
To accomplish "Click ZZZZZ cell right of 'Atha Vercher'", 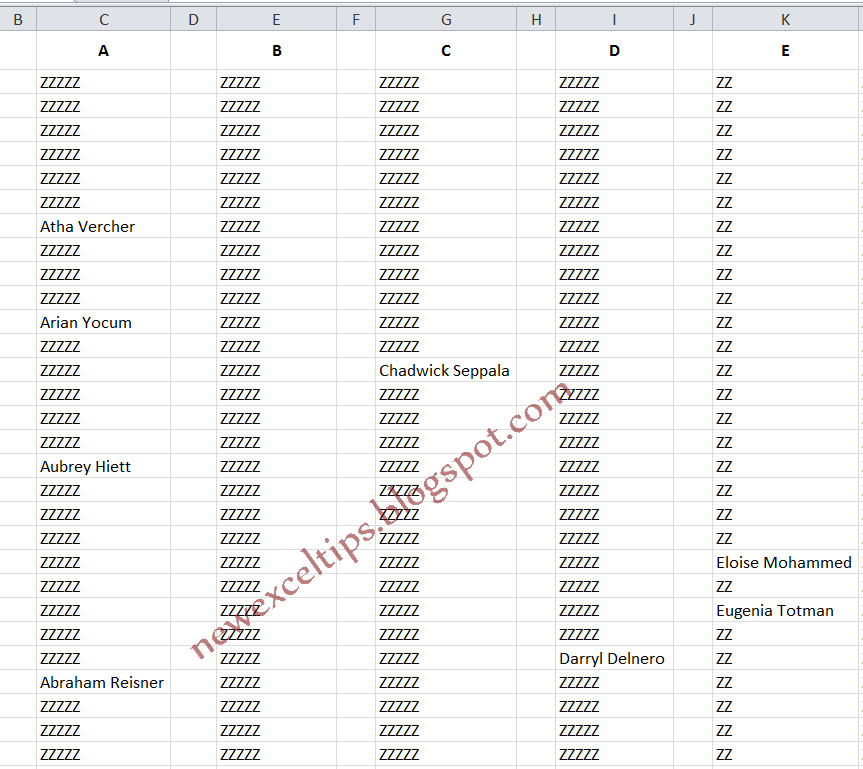I will coord(276,226).
